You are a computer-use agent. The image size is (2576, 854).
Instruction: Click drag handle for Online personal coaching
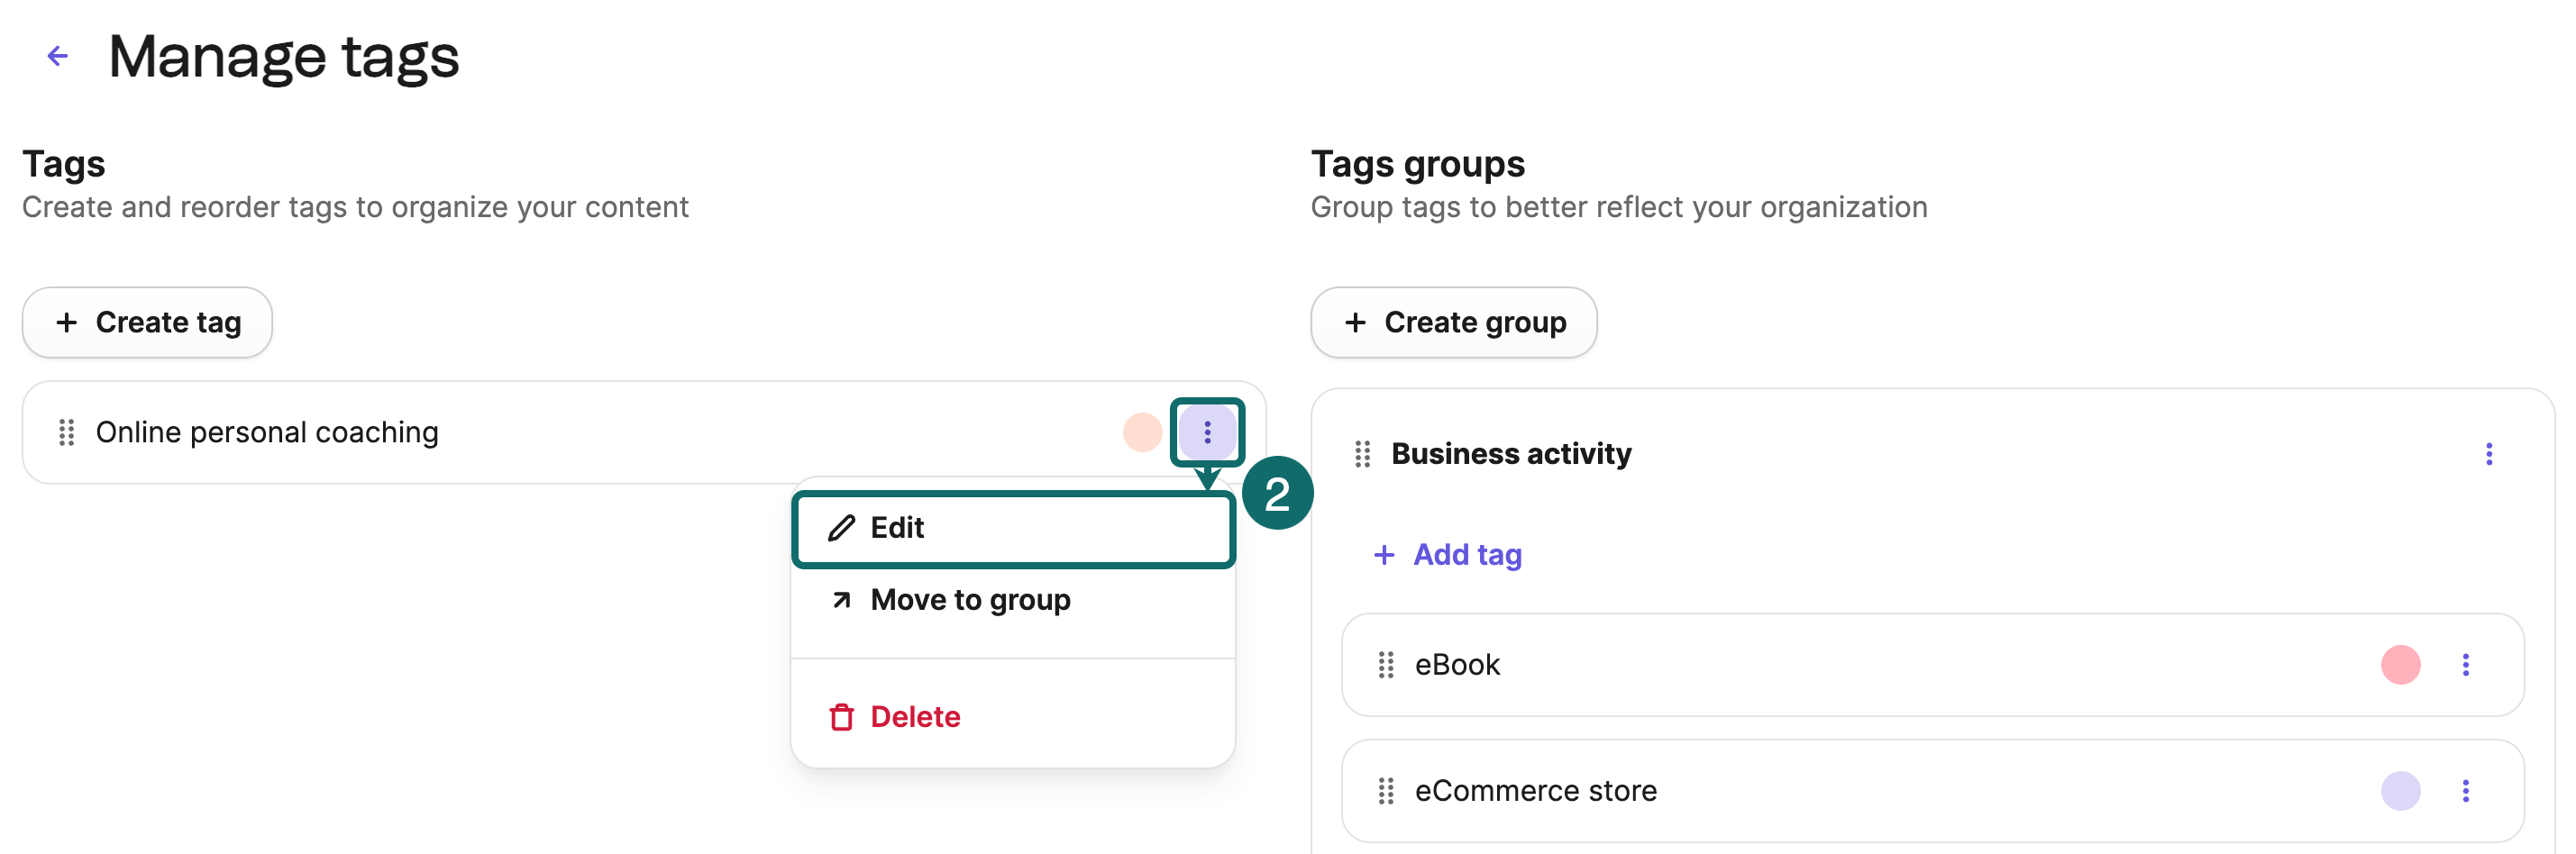tap(67, 432)
